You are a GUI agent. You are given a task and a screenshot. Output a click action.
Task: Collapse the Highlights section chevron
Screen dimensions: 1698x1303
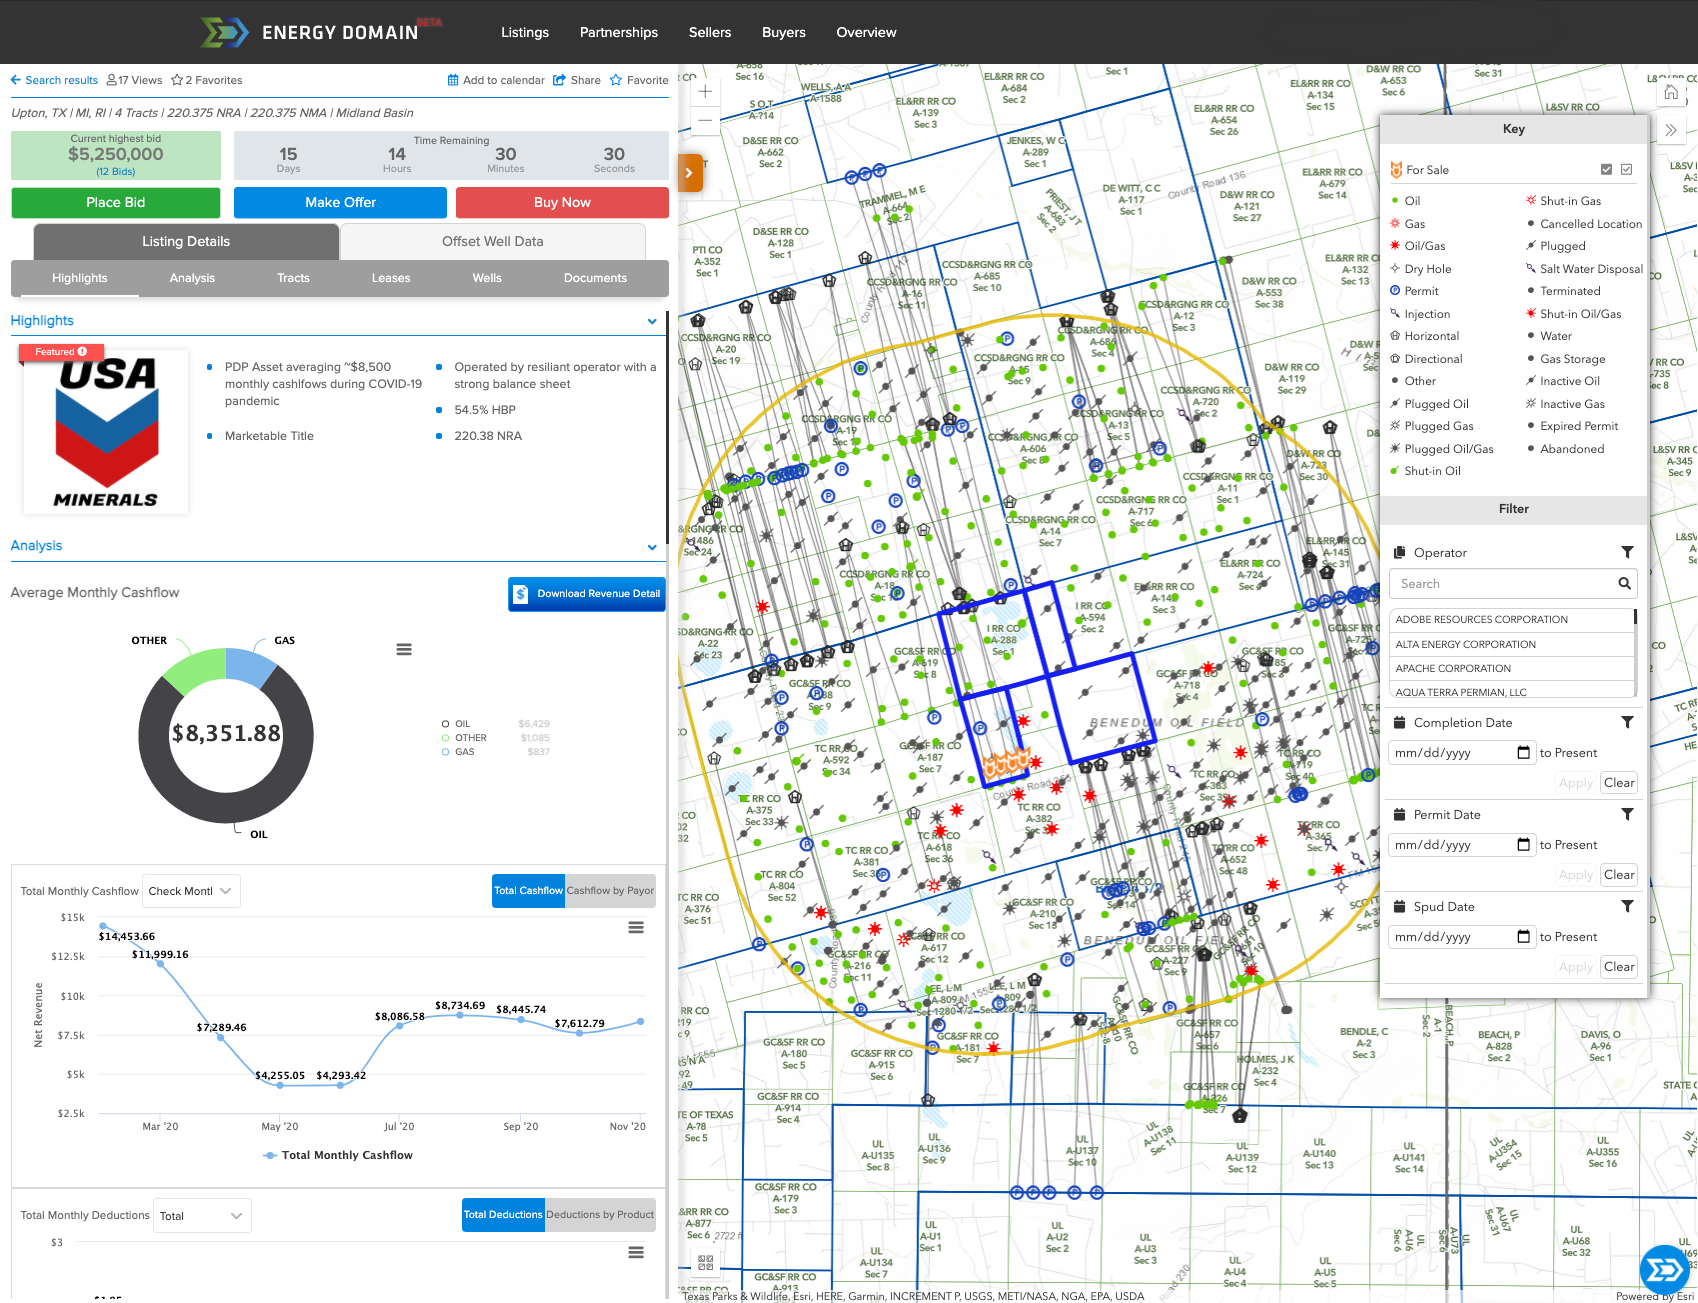(652, 321)
